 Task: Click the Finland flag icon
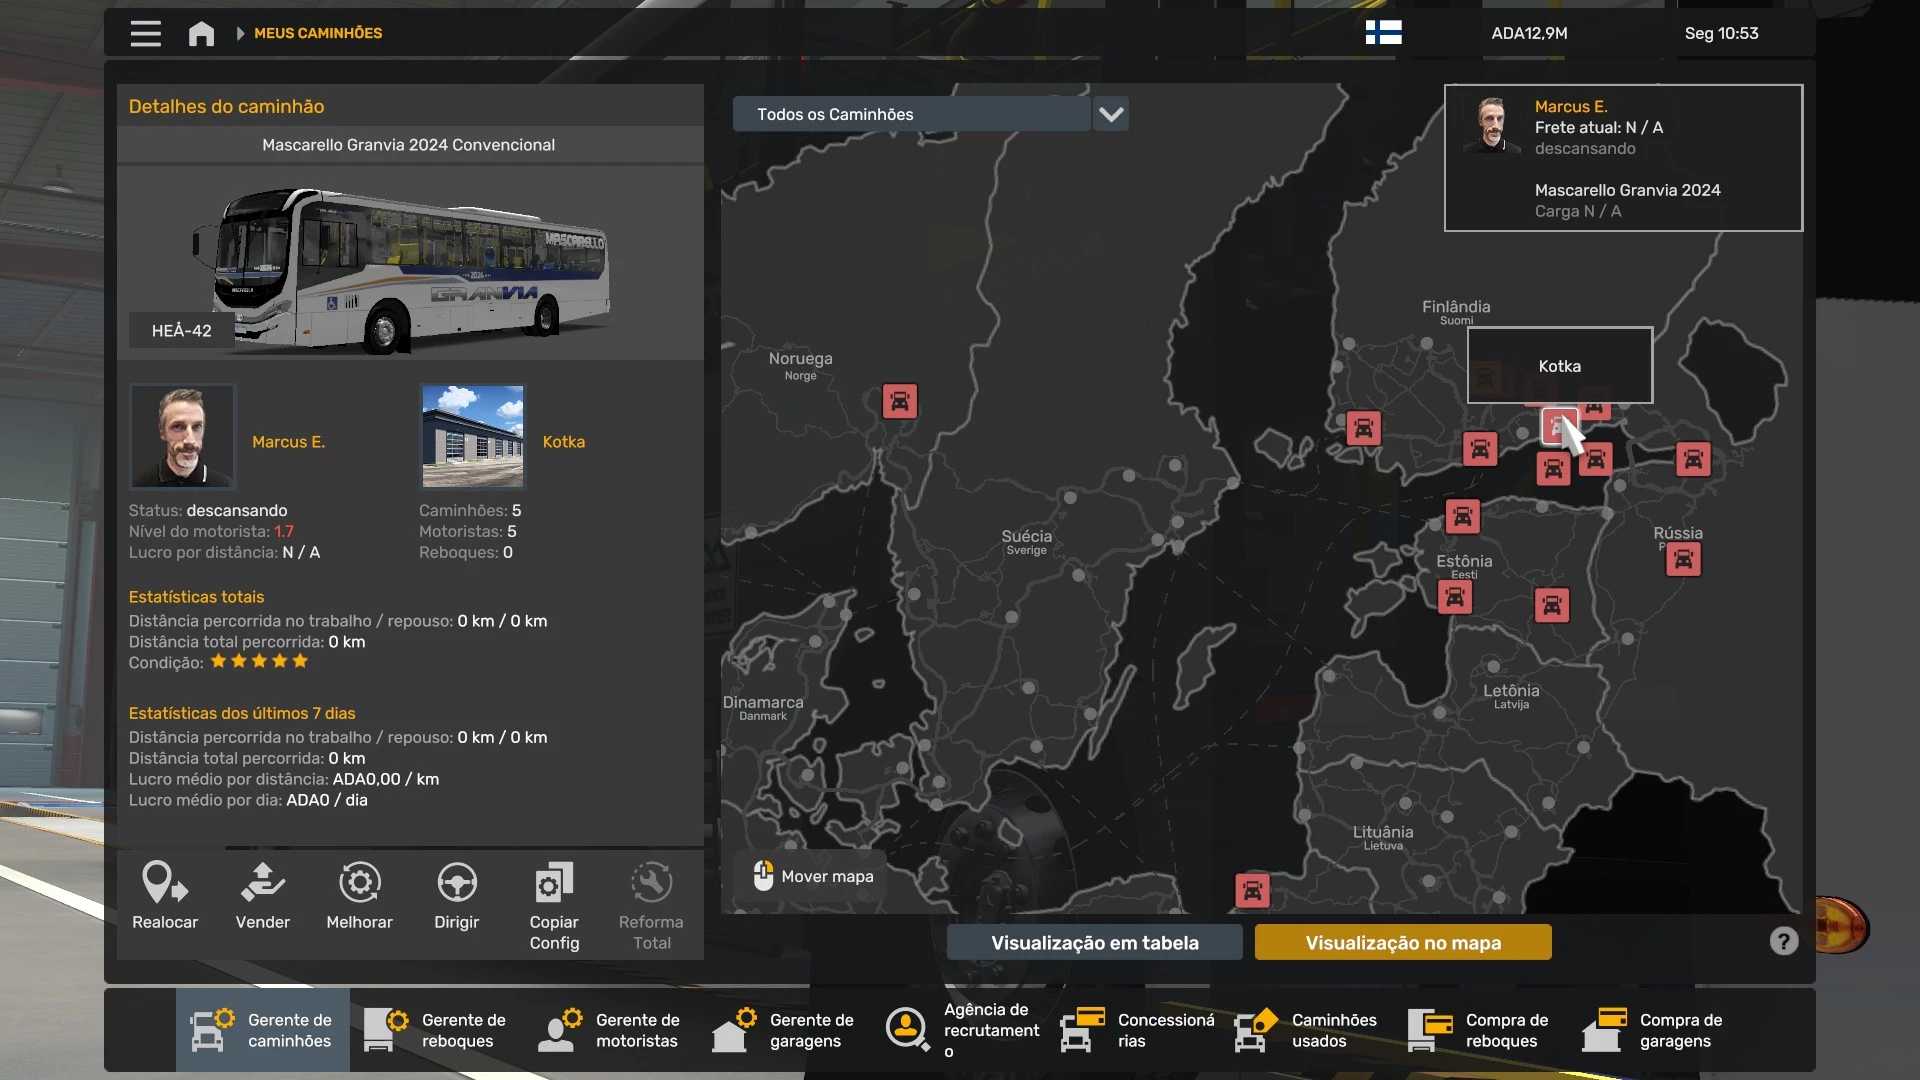pyautogui.click(x=1383, y=33)
